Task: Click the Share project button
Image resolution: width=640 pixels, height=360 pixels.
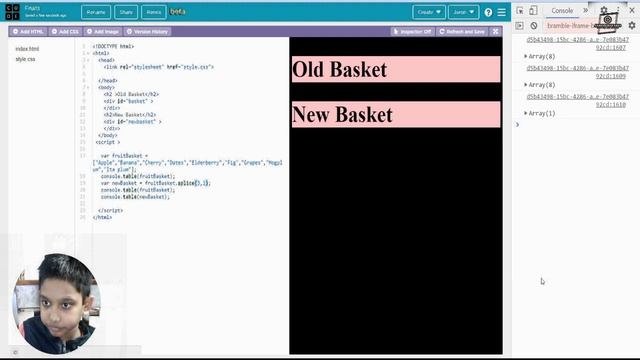Action: coord(126,12)
